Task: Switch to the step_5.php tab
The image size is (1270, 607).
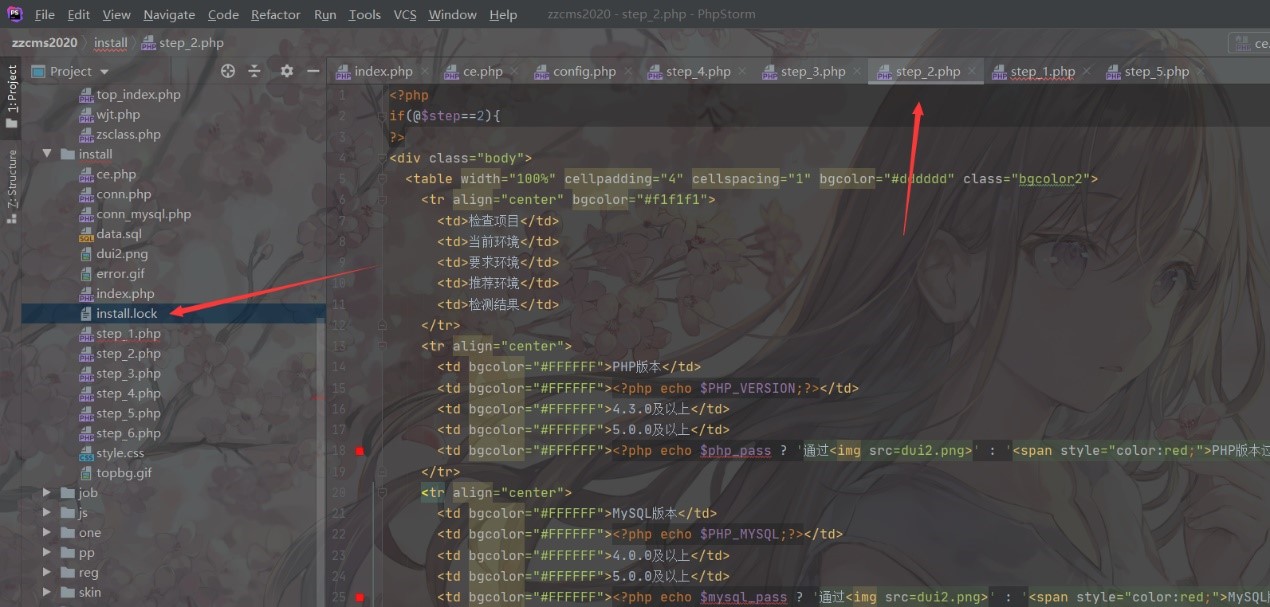Action: (x=1157, y=72)
